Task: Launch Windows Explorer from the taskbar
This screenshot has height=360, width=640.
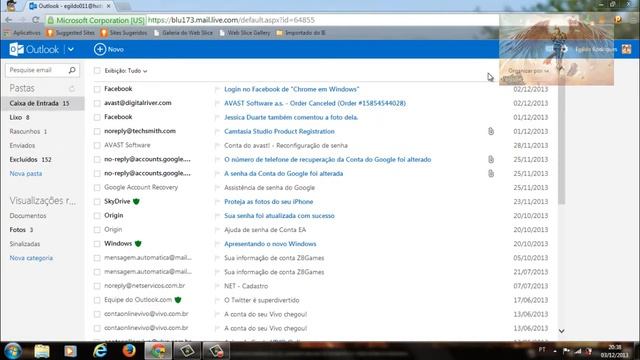Action: pyautogui.click(x=42, y=351)
